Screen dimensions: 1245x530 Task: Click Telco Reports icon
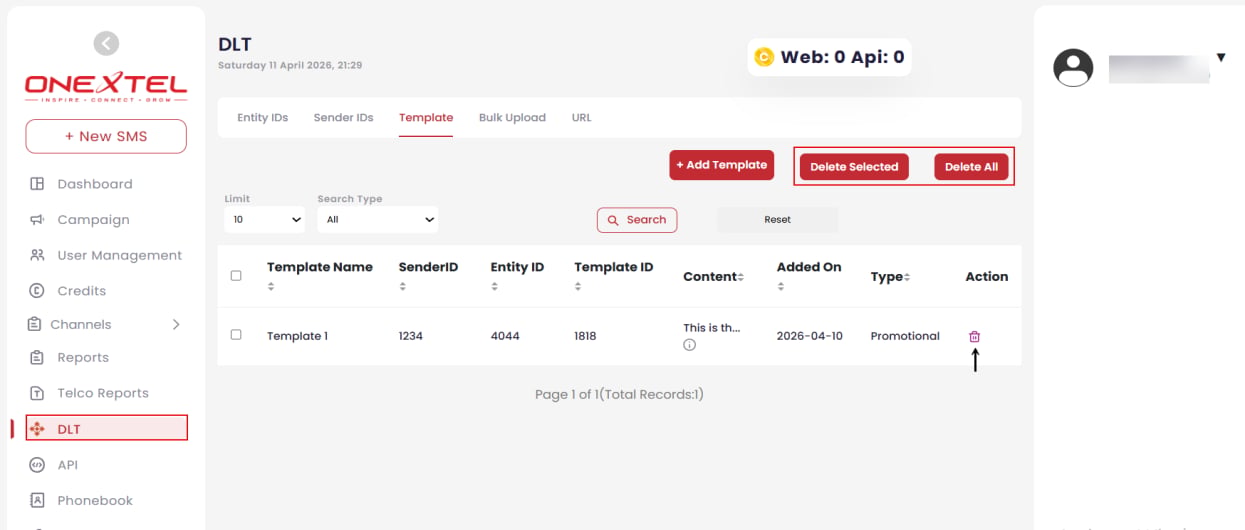[37, 393]
